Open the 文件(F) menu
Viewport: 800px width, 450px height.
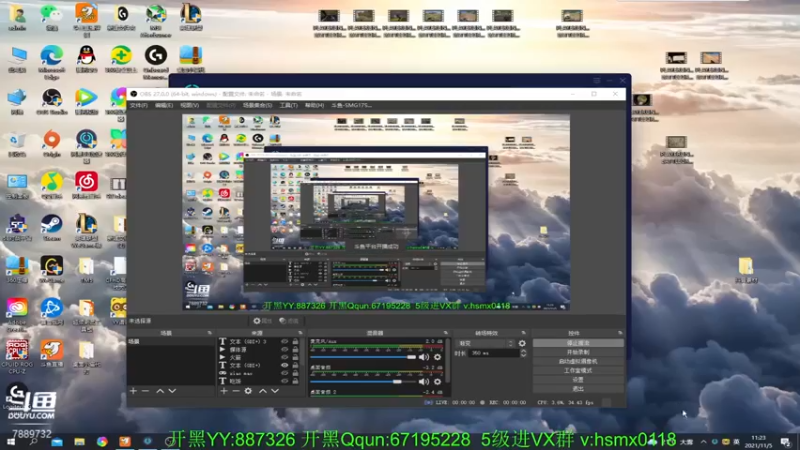pyautogui.click(x=138, y=106)
